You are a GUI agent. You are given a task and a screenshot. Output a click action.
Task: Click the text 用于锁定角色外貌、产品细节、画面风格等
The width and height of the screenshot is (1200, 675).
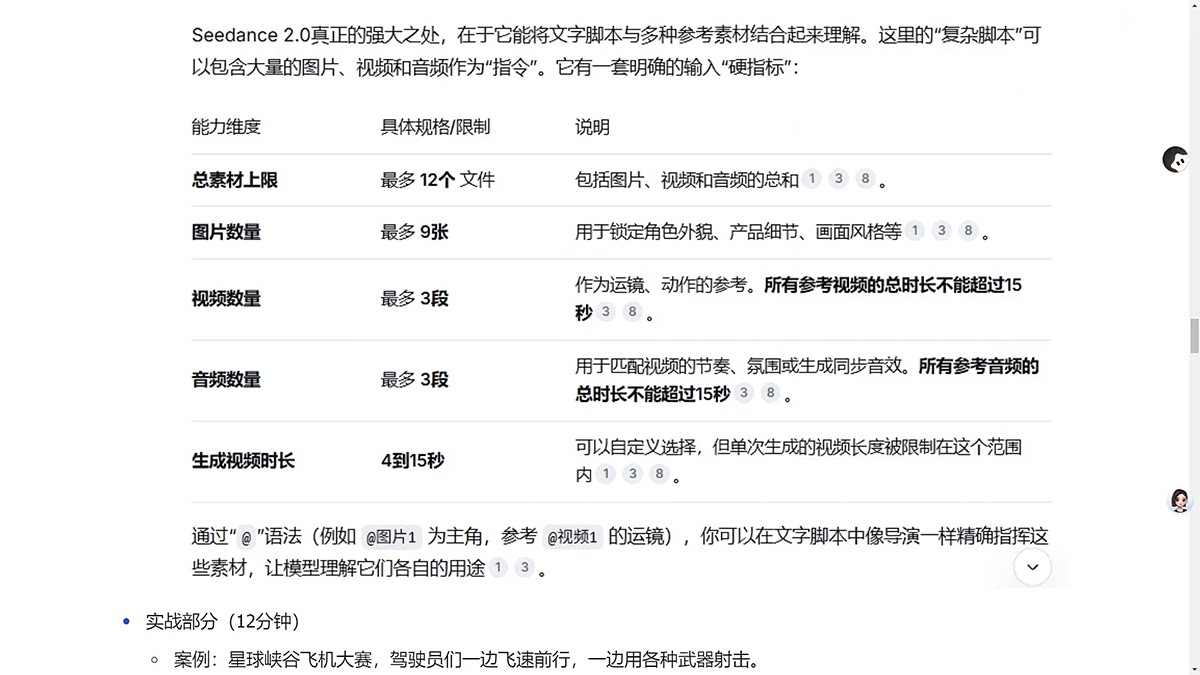[x=738, y=232]
